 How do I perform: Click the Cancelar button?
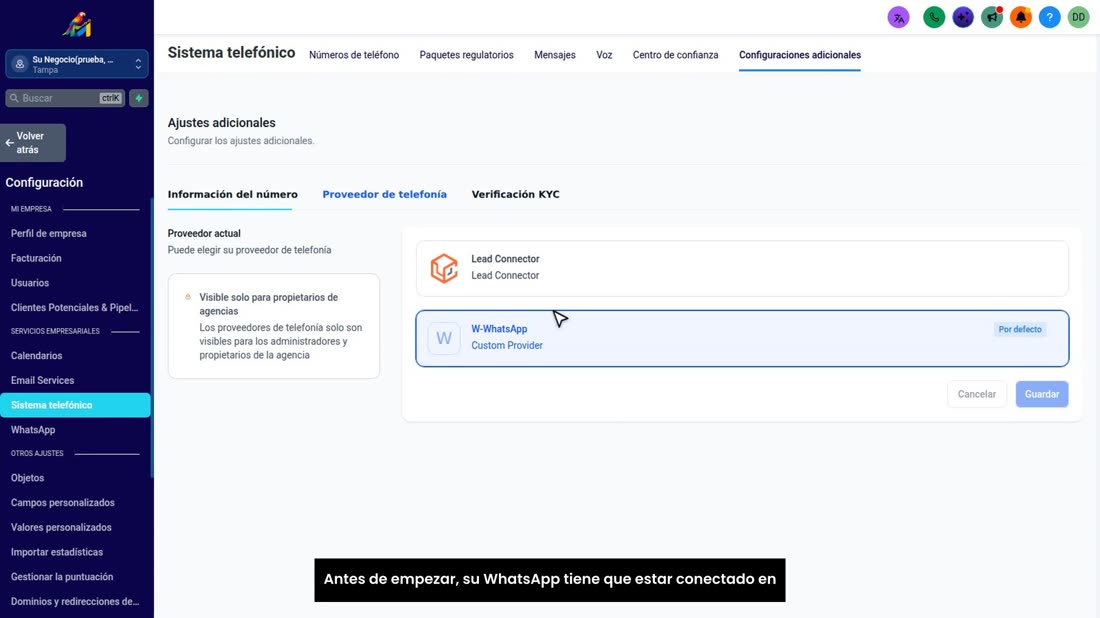pos(977,394)
